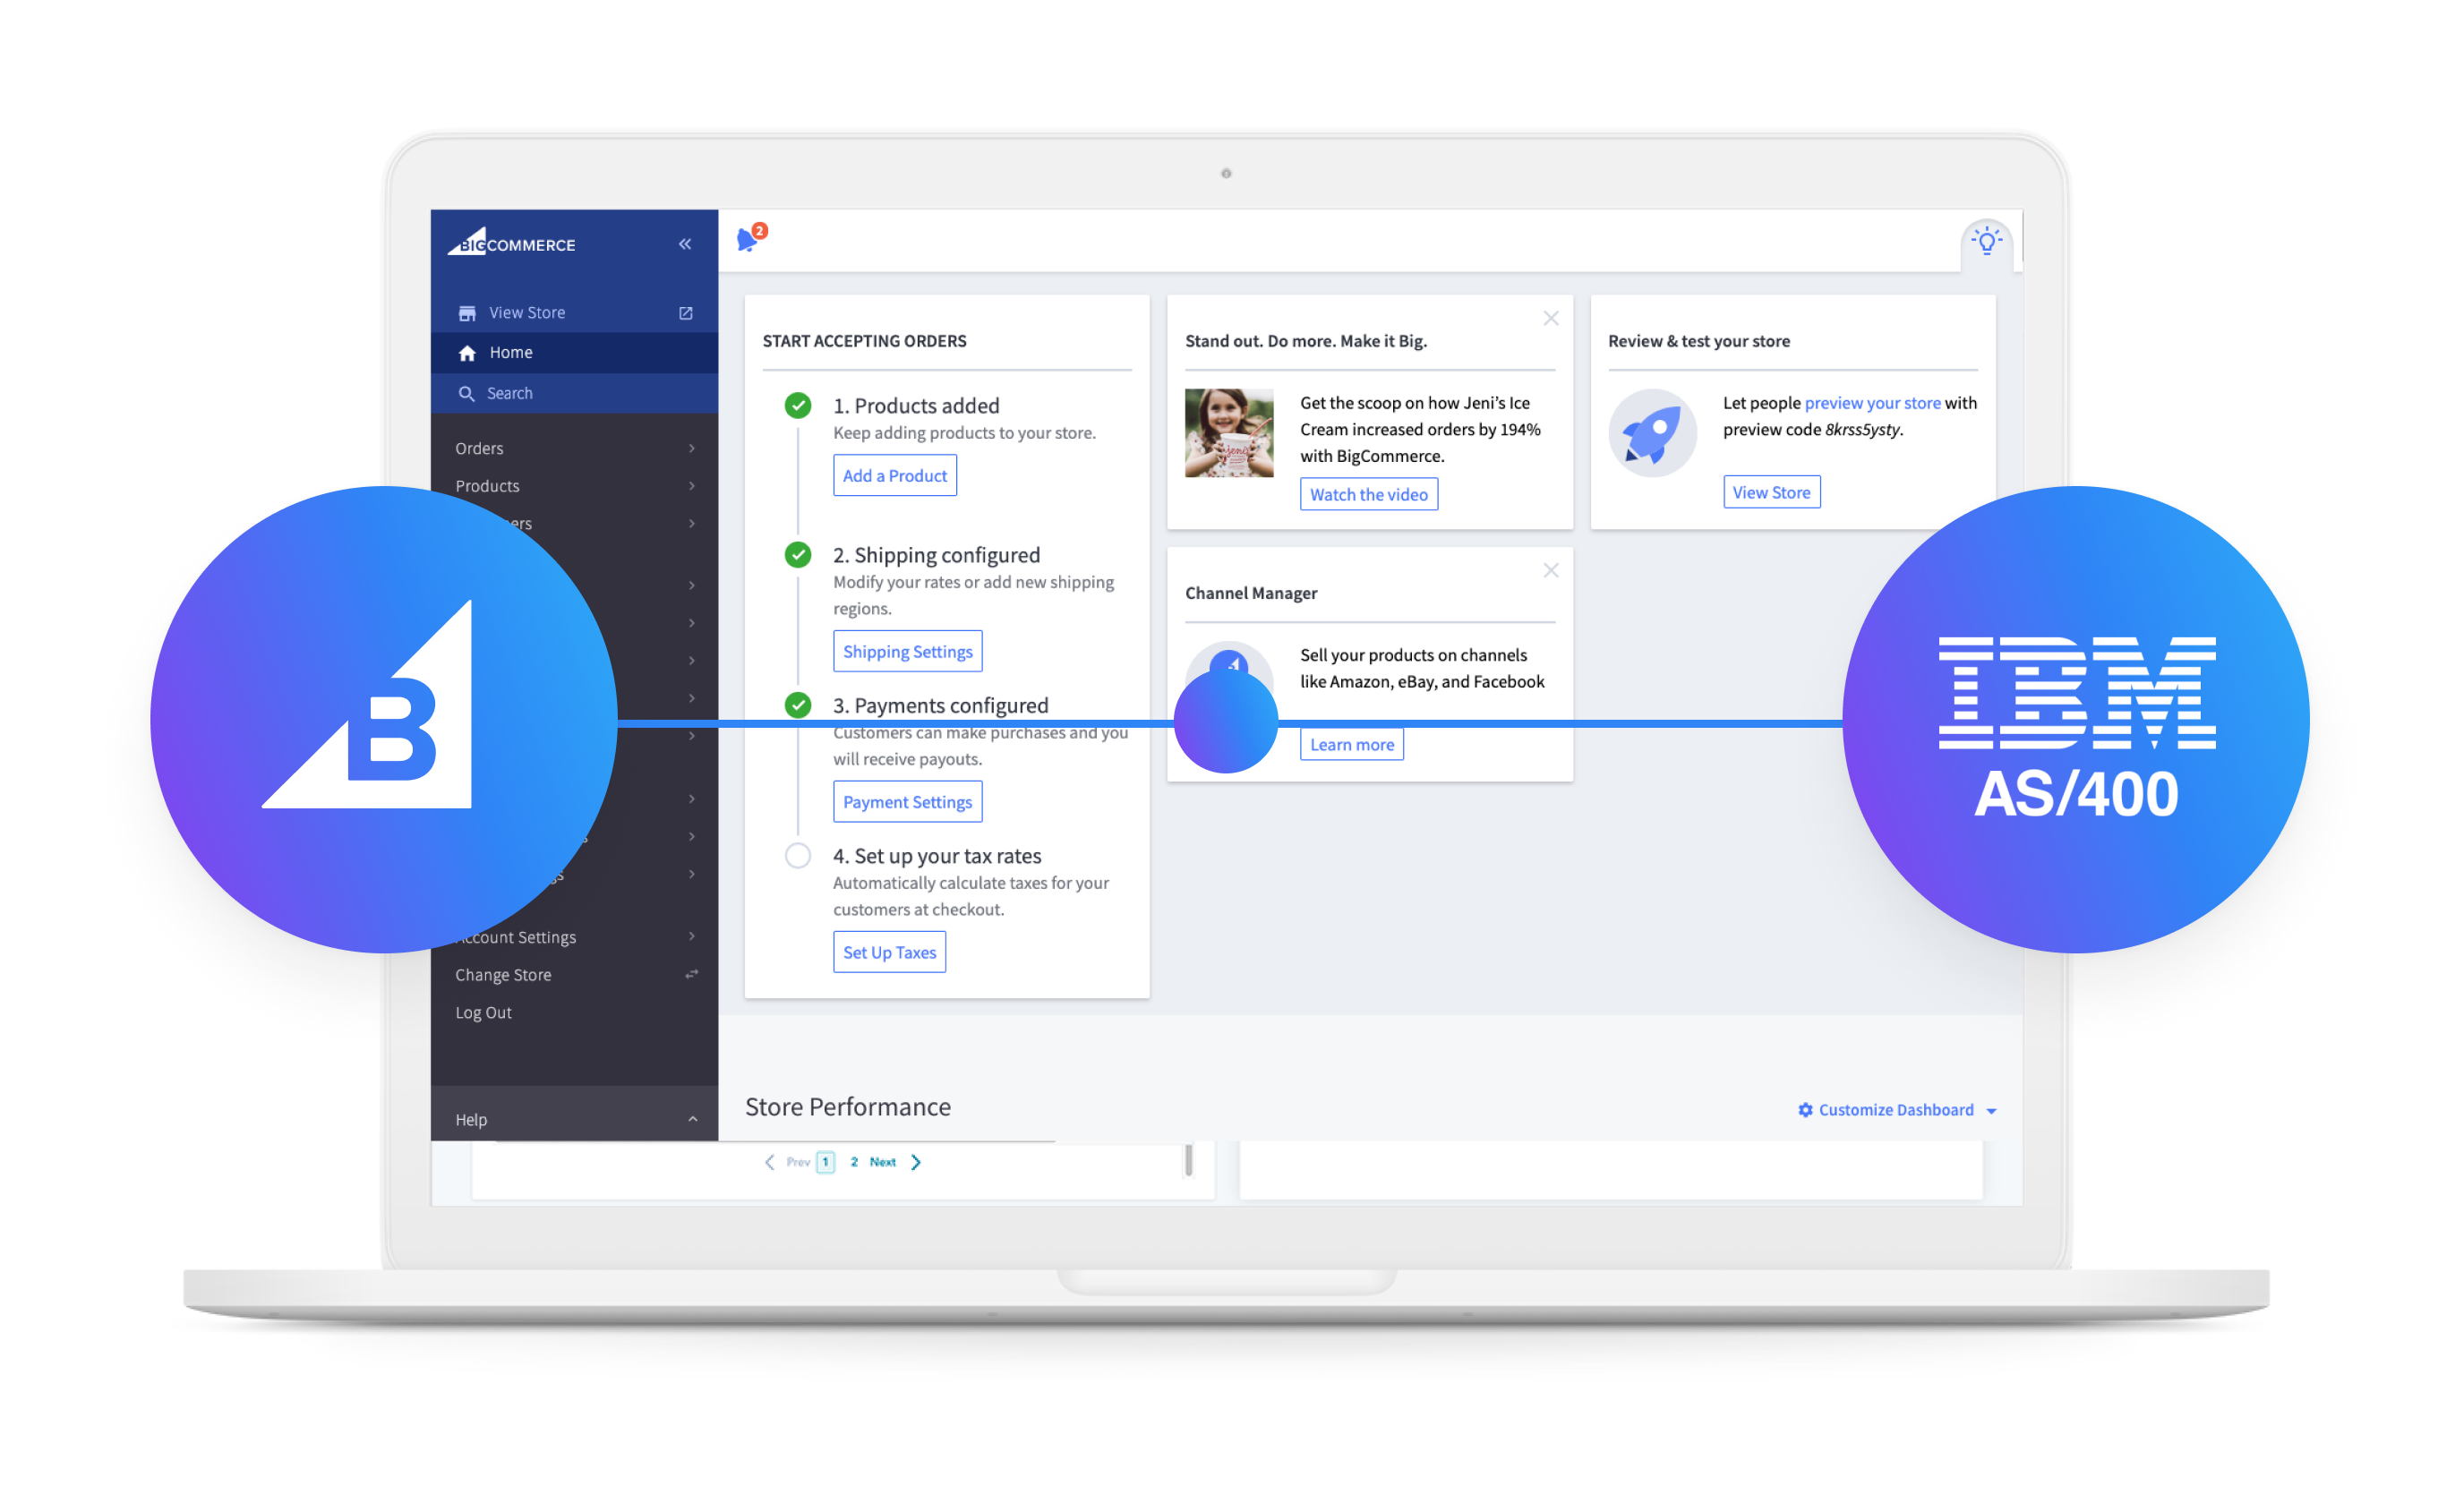Click the START ACCEPTING ORDERS heading

click(x=864, y=341)
